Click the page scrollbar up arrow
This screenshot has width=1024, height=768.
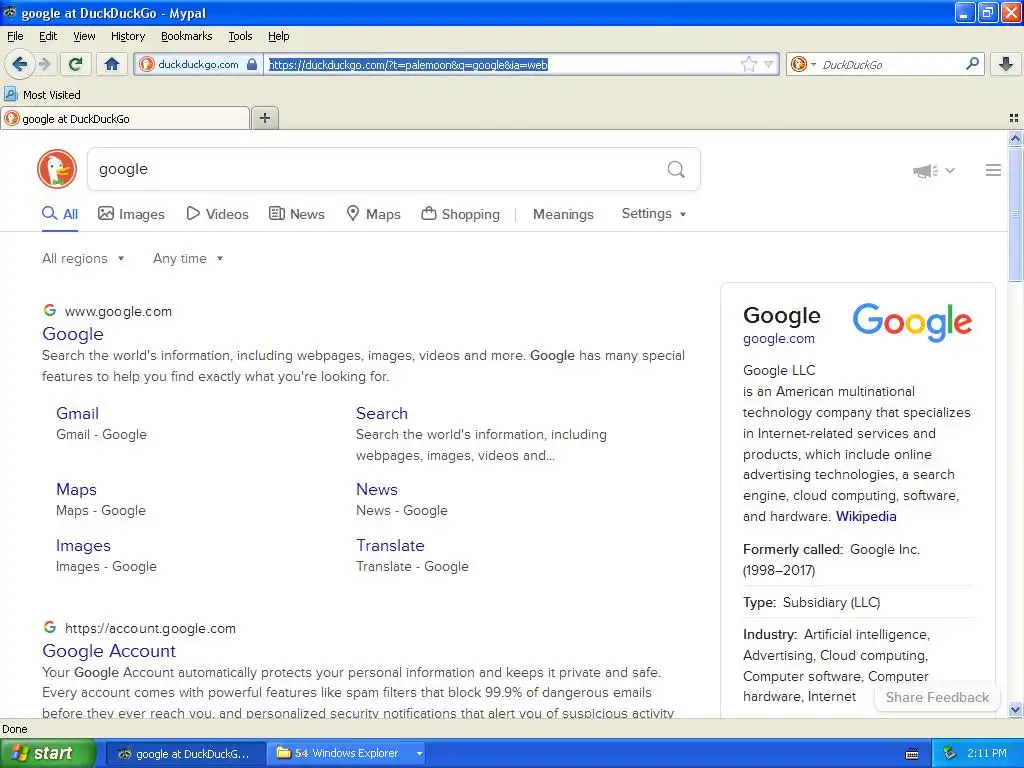[x=1015, y=138]
